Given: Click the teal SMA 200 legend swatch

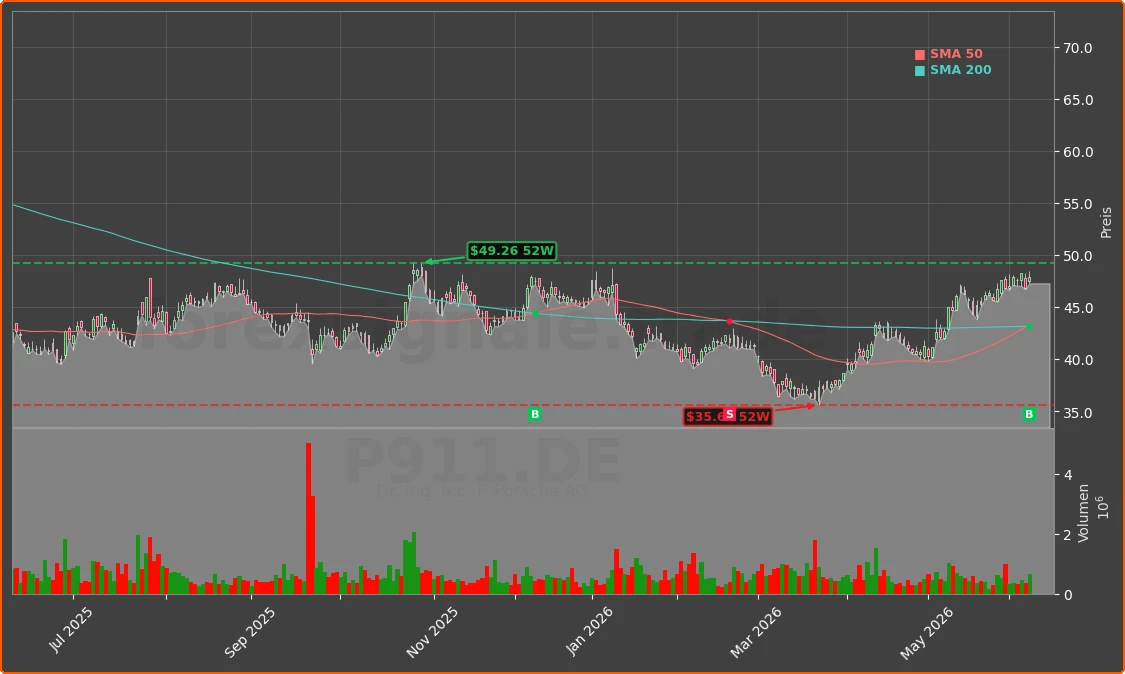Looking at the screenshot, I should pyautogui.click(x=920, y=70).
